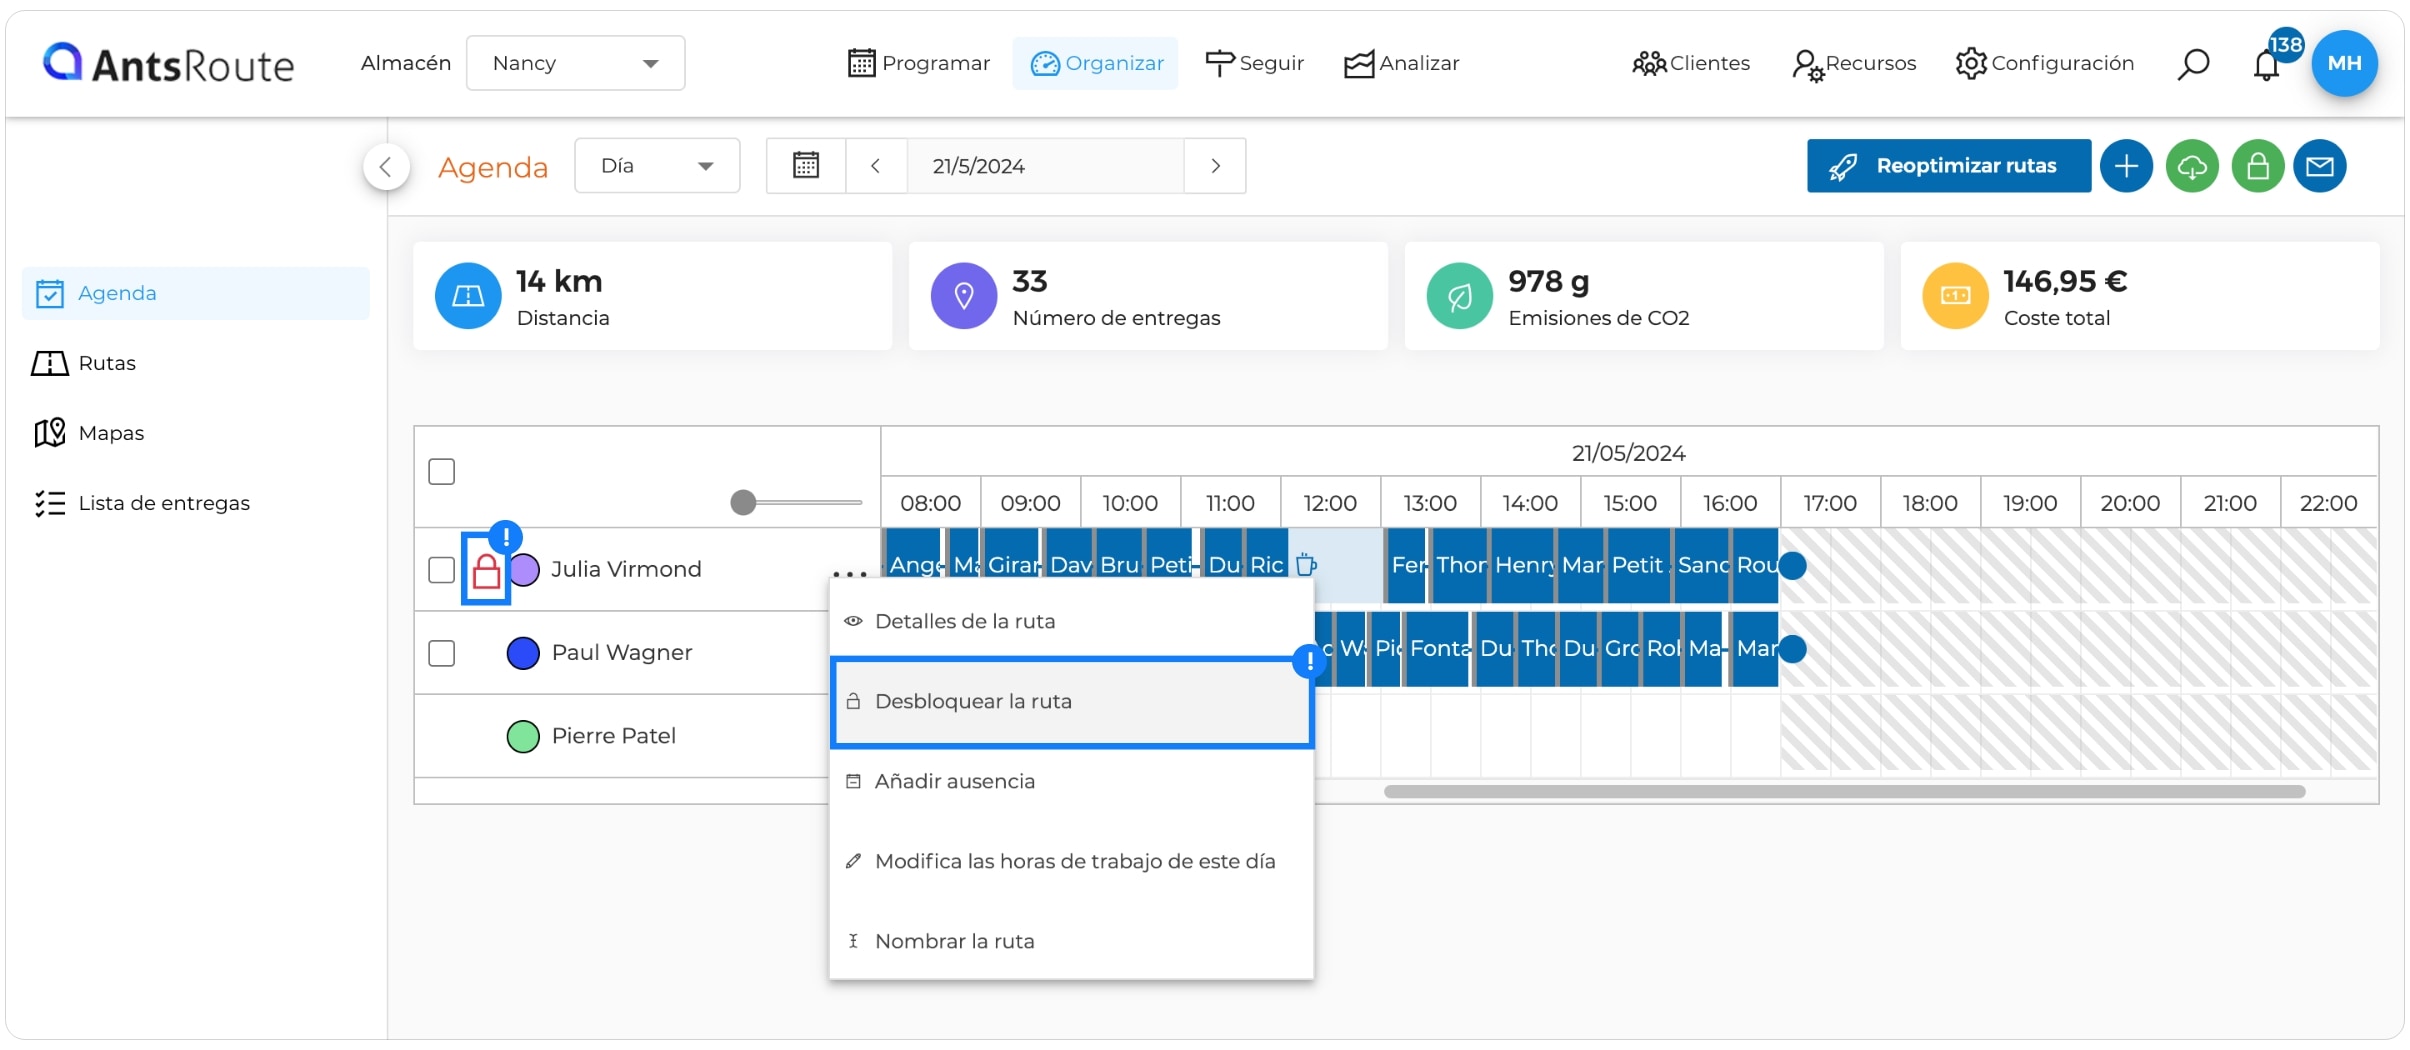Click the Paul Wagner name
The height and width of the screenshot is (1050, 2410).
(x=622, y=653)
